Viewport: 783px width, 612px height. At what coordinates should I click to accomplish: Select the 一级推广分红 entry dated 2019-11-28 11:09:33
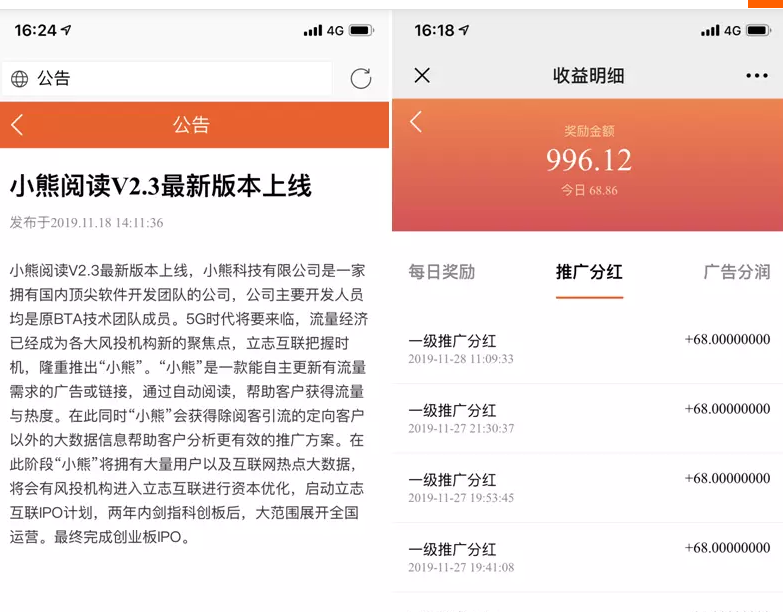tap(588, 349)
